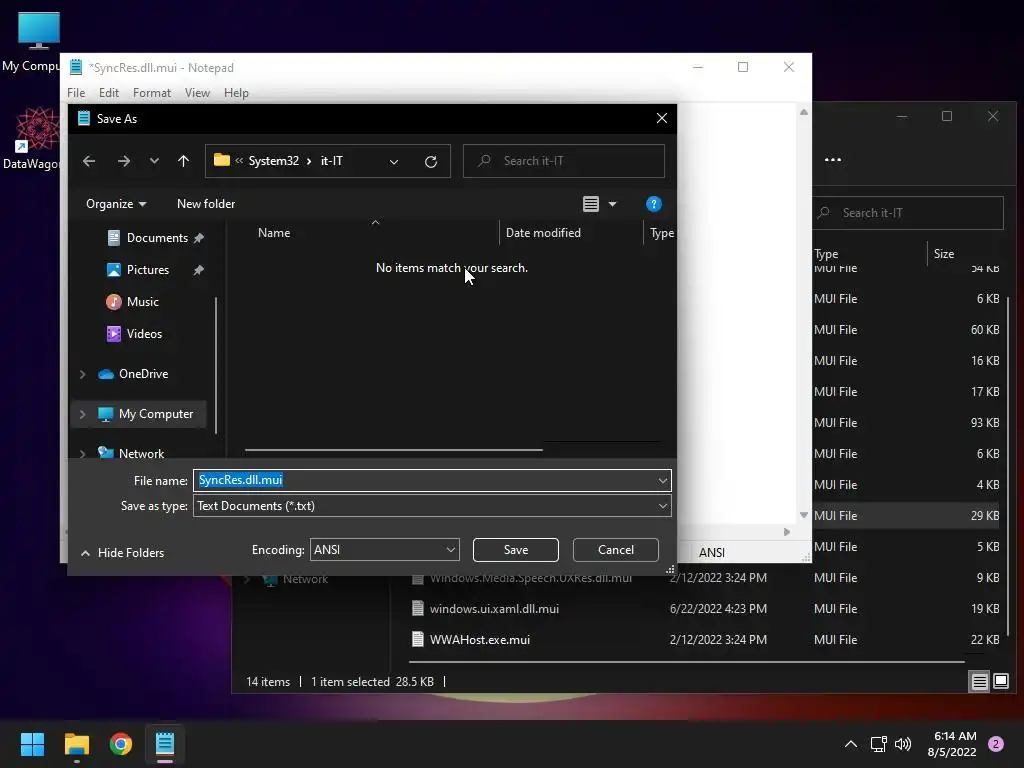Open notifications badge in taskbar
The width and height of the screenshot is (1024, 768).
pos(996,744)
